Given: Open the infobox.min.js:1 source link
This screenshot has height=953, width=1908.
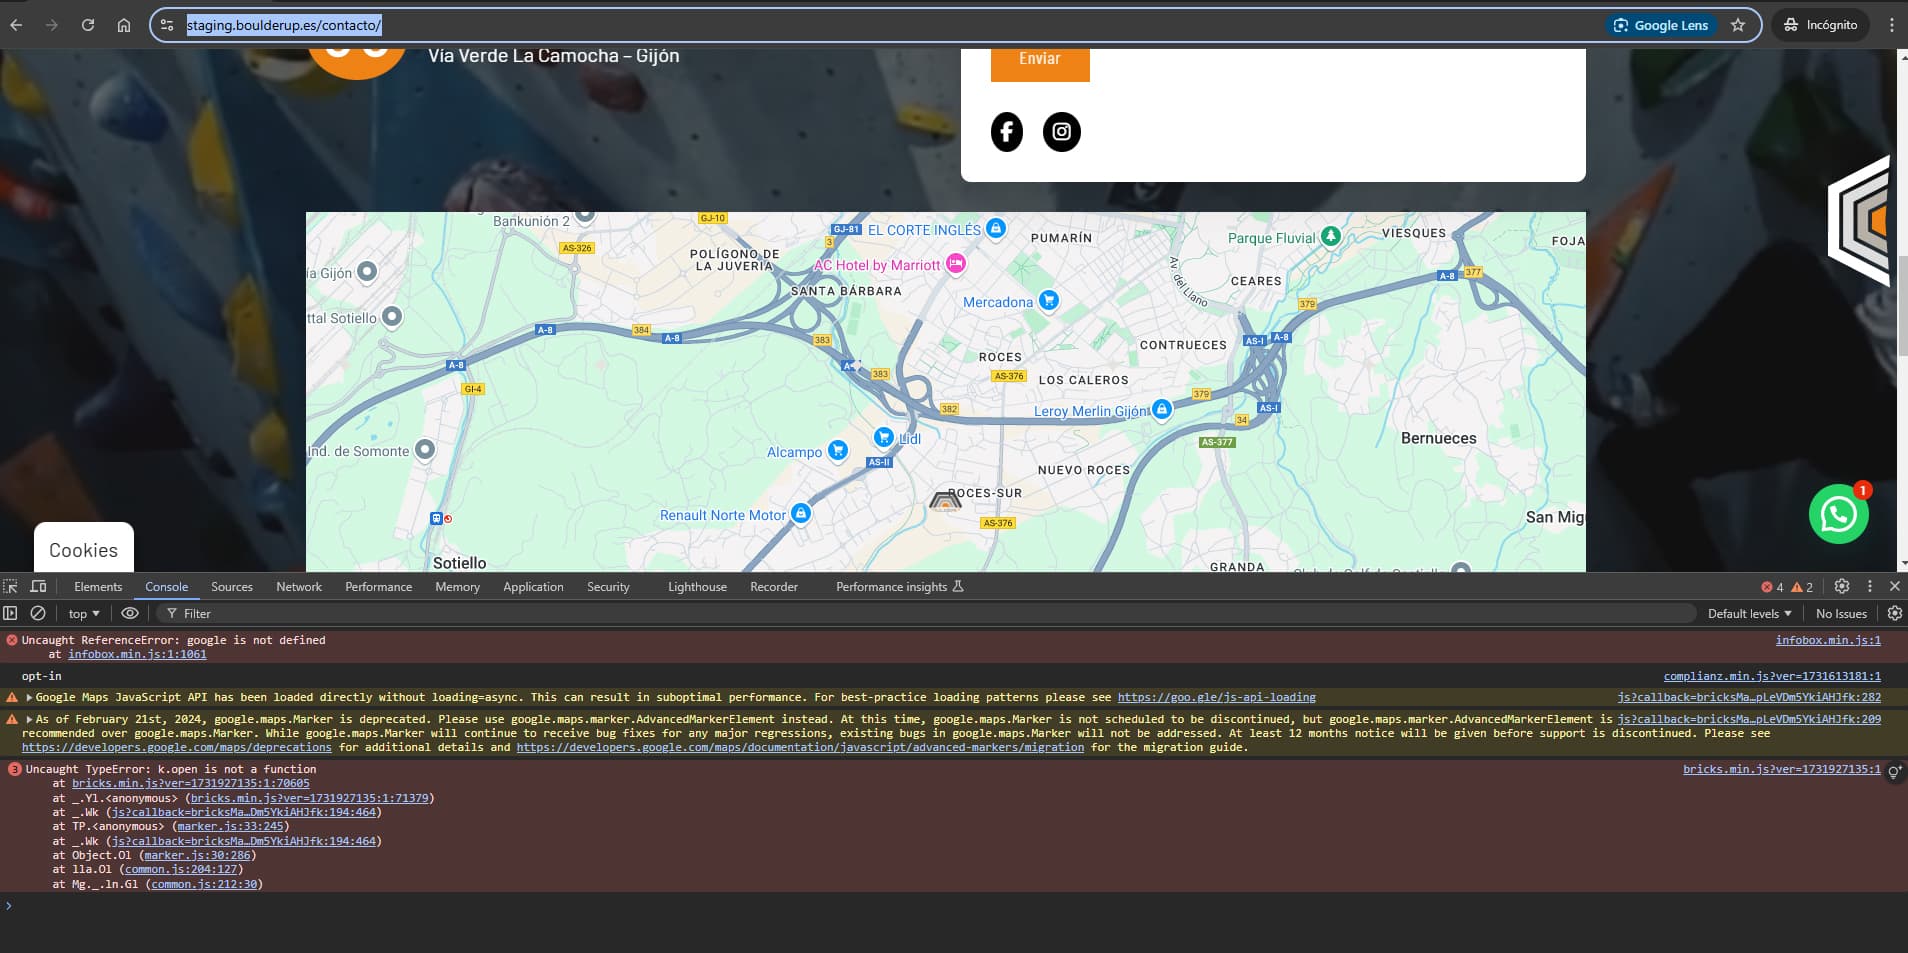Looking at the screenshot, I should coord(1827,640).
